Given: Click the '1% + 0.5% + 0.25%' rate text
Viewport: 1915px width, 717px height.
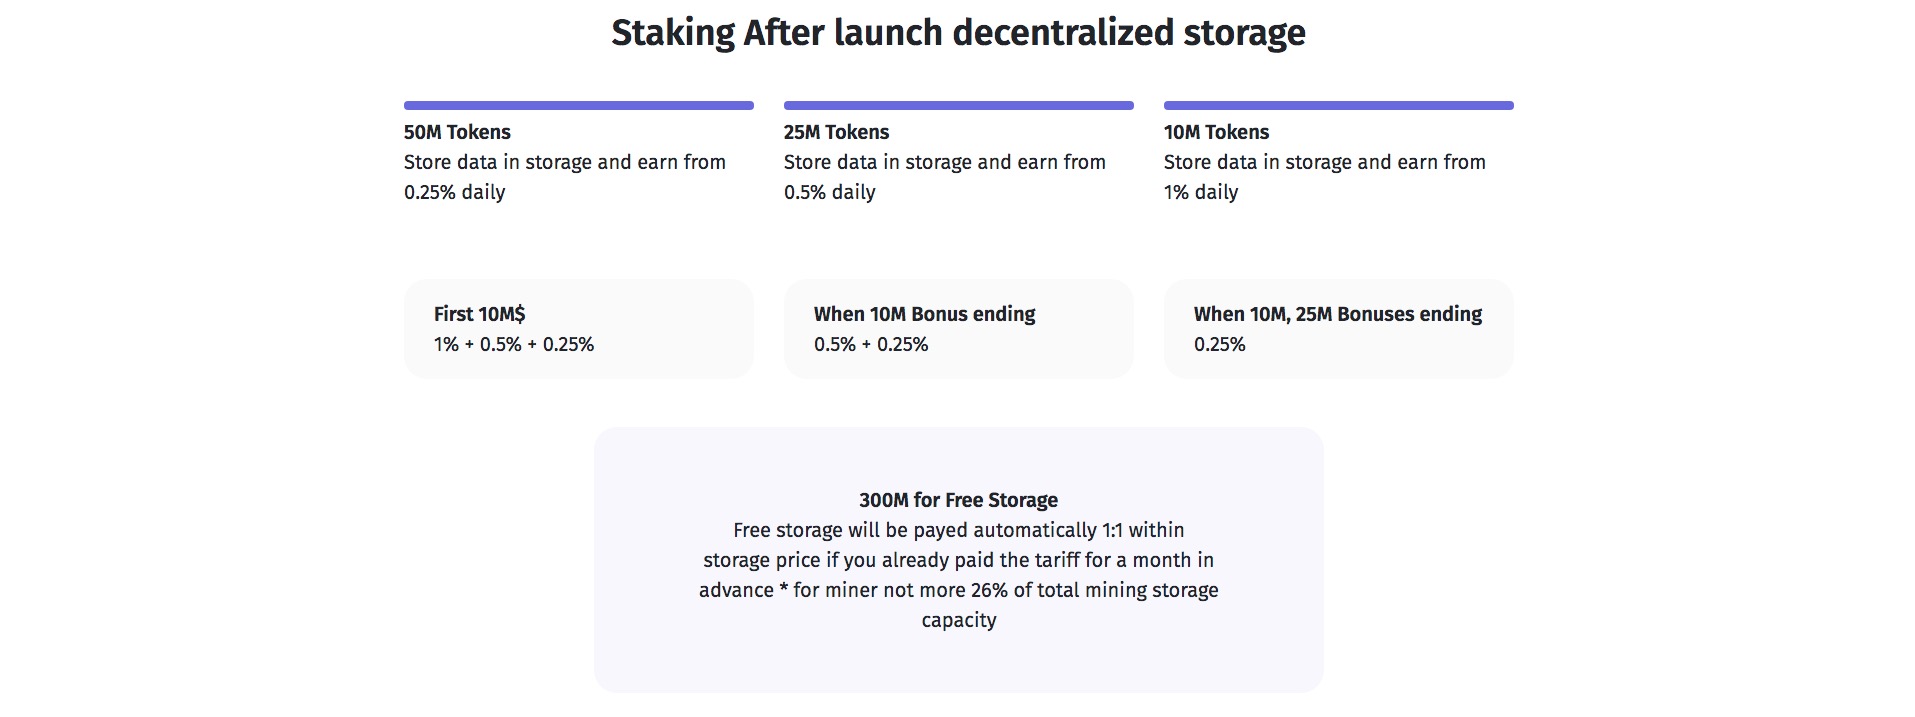Looking at the screenshot, I should tap(514, 344).
